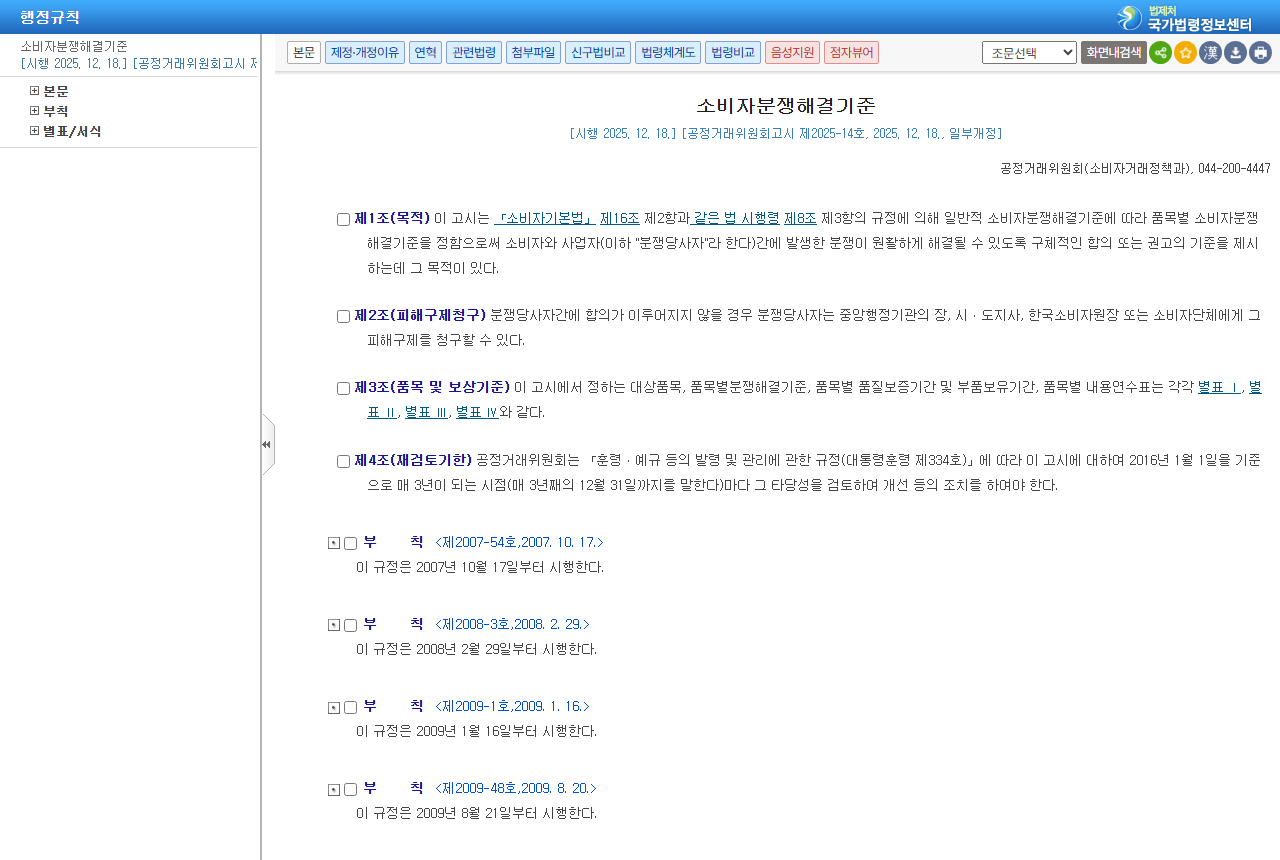This screenshot has width=1280, height=860.
Task: Open the 제16조 link in Article 1
Action: click(620, 218)
